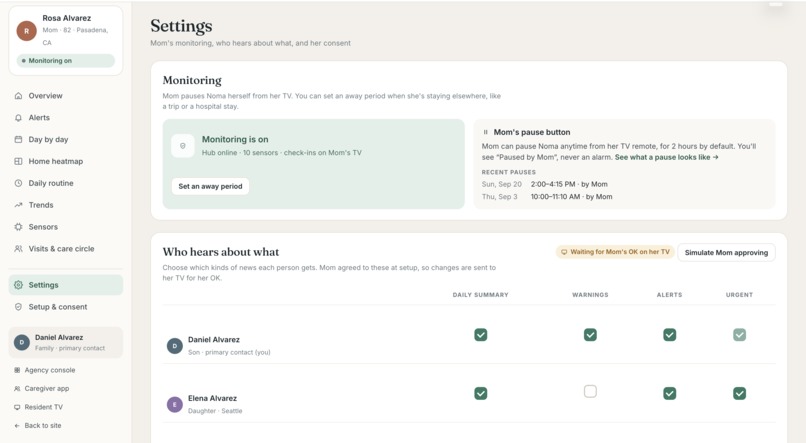Click the Agency console icon
The height and width of the screenshot is (443, 806).
tap(17, 370)
